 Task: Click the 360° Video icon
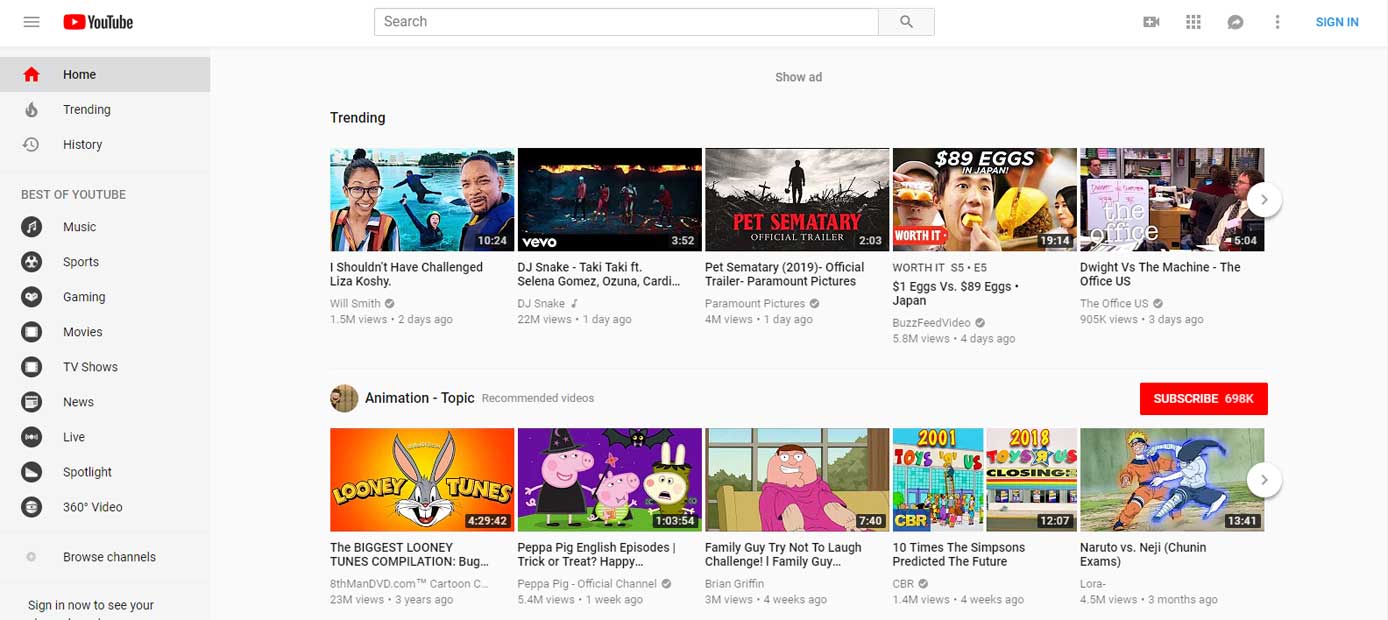(x=32, y=507)
